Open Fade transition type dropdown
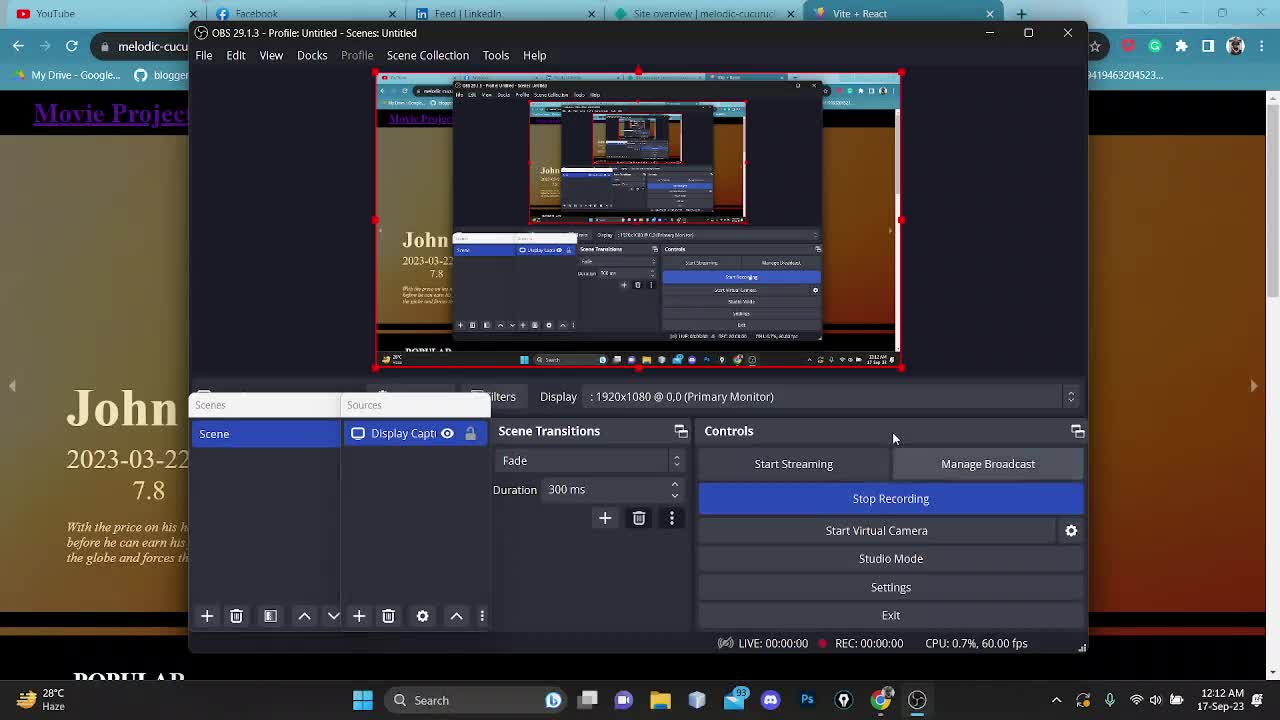 pos(590,460)
